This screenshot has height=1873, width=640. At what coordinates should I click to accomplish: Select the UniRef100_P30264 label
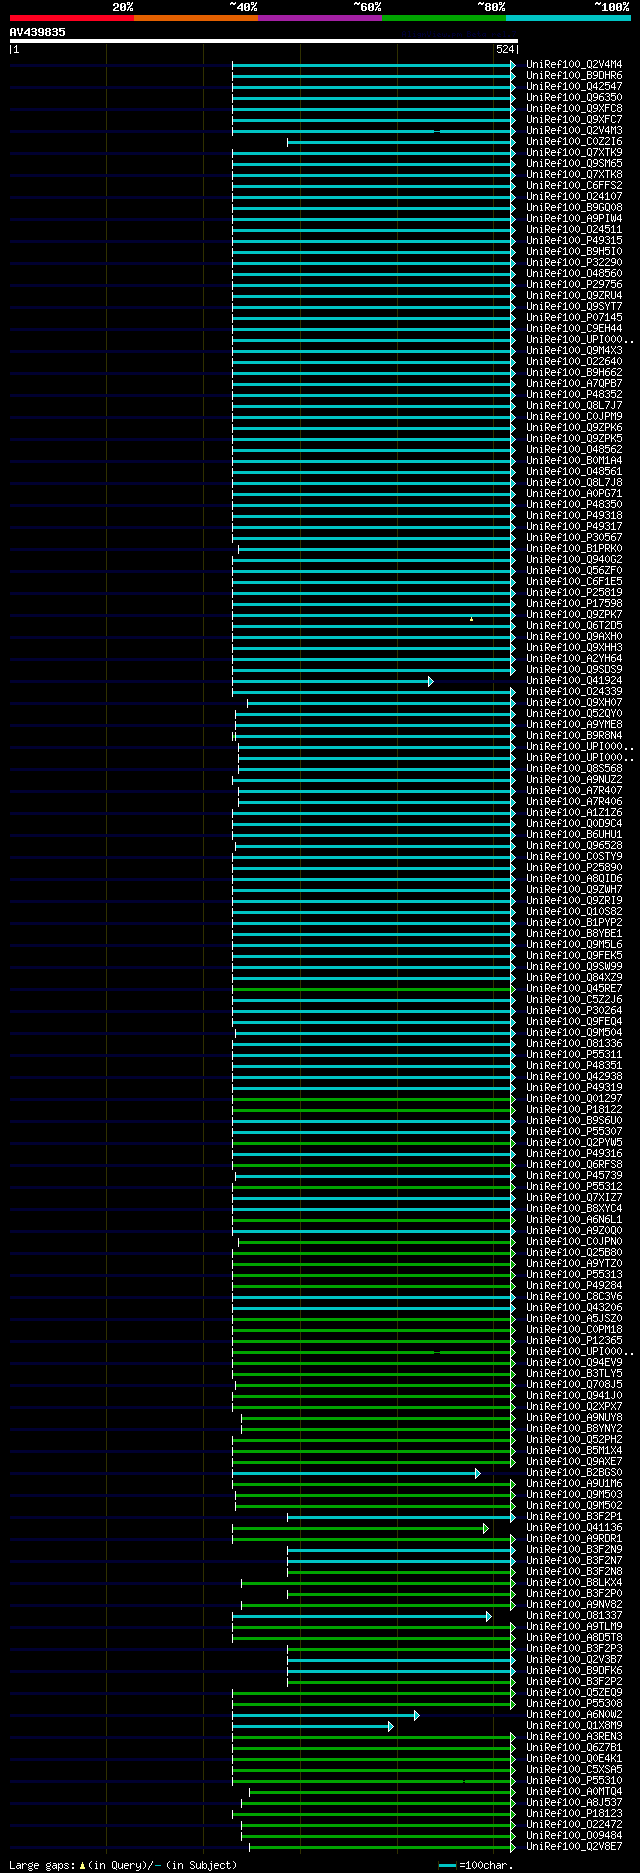[x=574, y=1010]
